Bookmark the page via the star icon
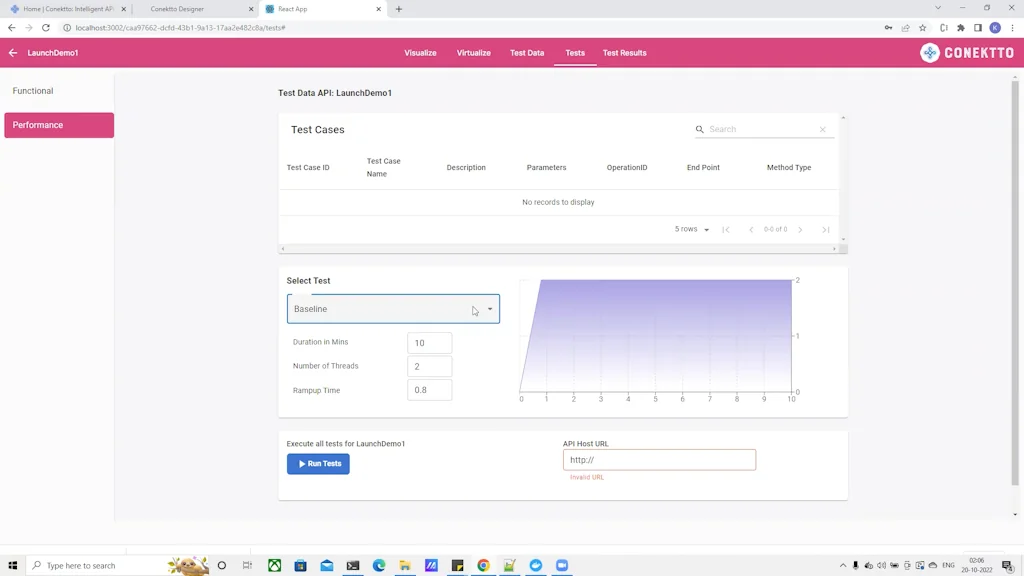1024x576 pixels. pyautogui.click(x=922, y=28)
